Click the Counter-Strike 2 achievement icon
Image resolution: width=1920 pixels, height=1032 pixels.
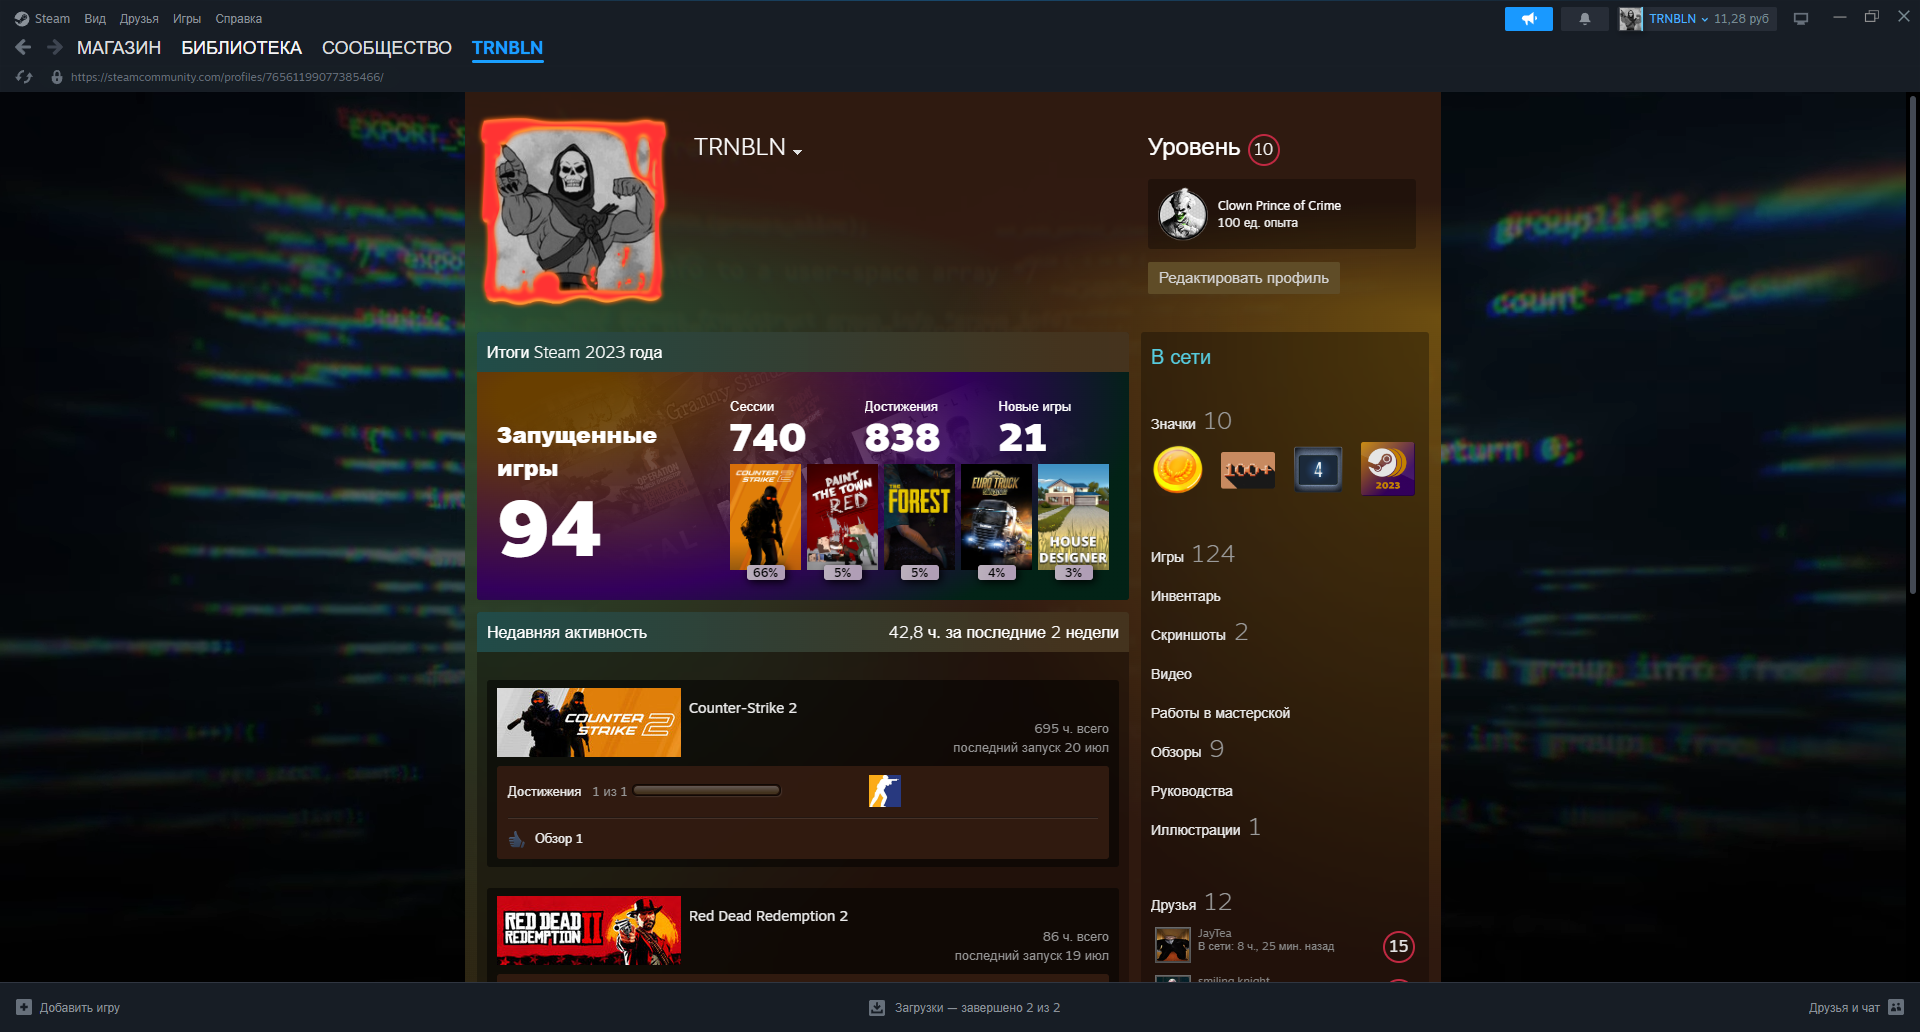pyautogui.click(x=884, y=791)
